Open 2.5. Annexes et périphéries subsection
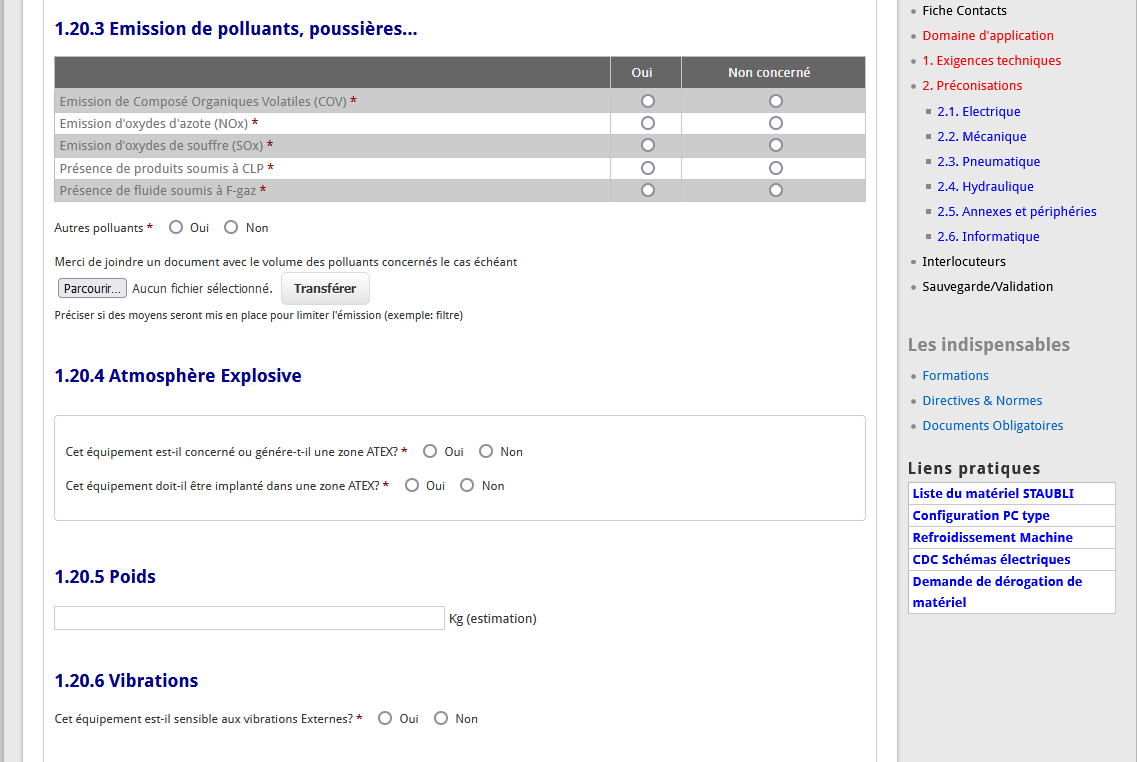Image resolution: width=1137 pixels, height=762 pixels. pos(1017,212)
